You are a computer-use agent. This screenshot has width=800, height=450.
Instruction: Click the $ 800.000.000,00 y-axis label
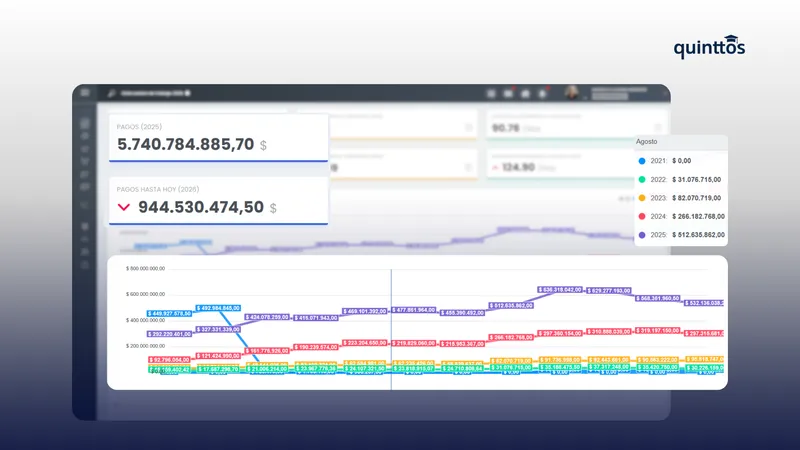[145, 268]
